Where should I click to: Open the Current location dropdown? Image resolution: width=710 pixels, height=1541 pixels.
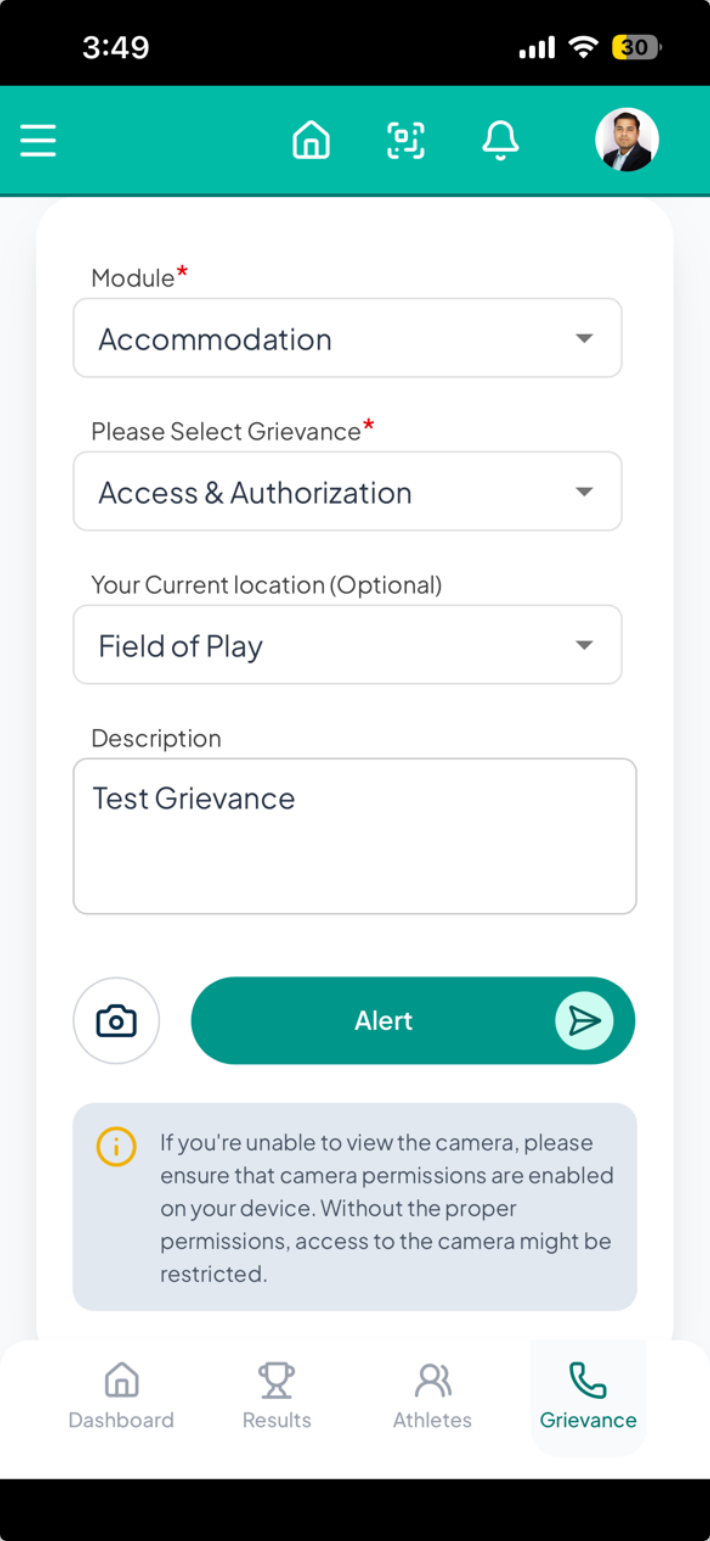click(347, 645)
